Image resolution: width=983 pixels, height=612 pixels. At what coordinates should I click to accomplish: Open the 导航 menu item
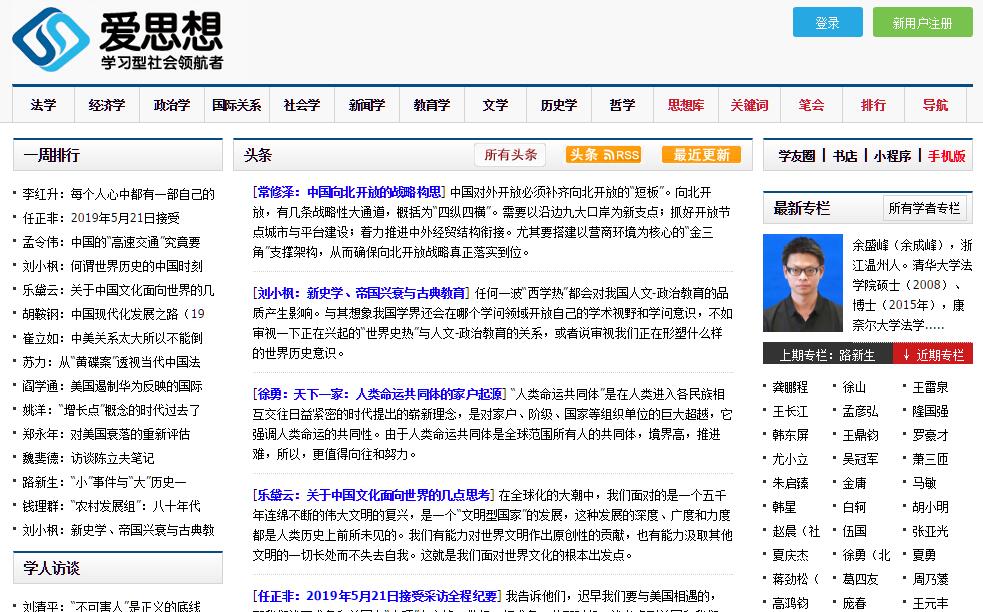[x=935, y=105]
